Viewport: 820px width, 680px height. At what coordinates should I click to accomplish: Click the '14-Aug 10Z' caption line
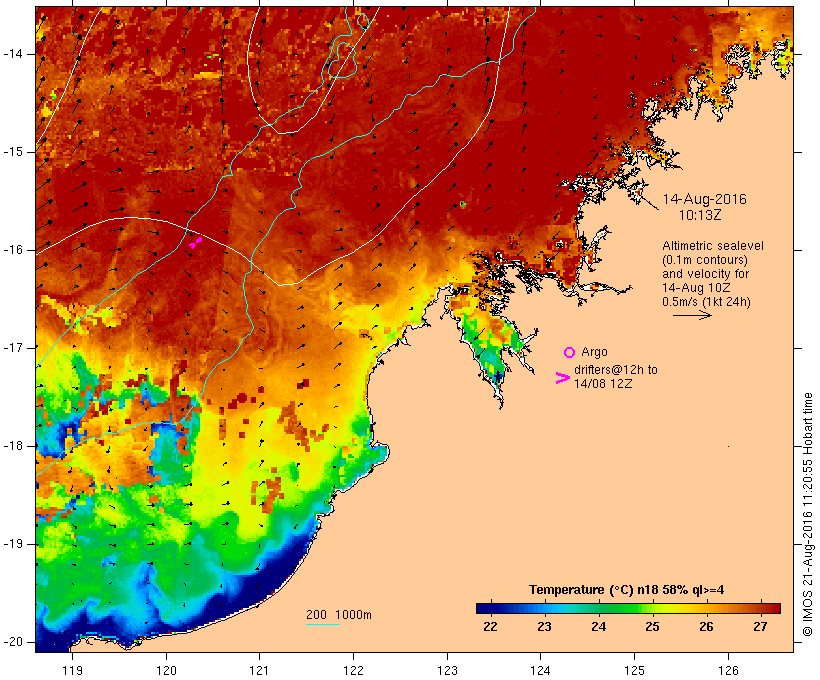point(696,288)
